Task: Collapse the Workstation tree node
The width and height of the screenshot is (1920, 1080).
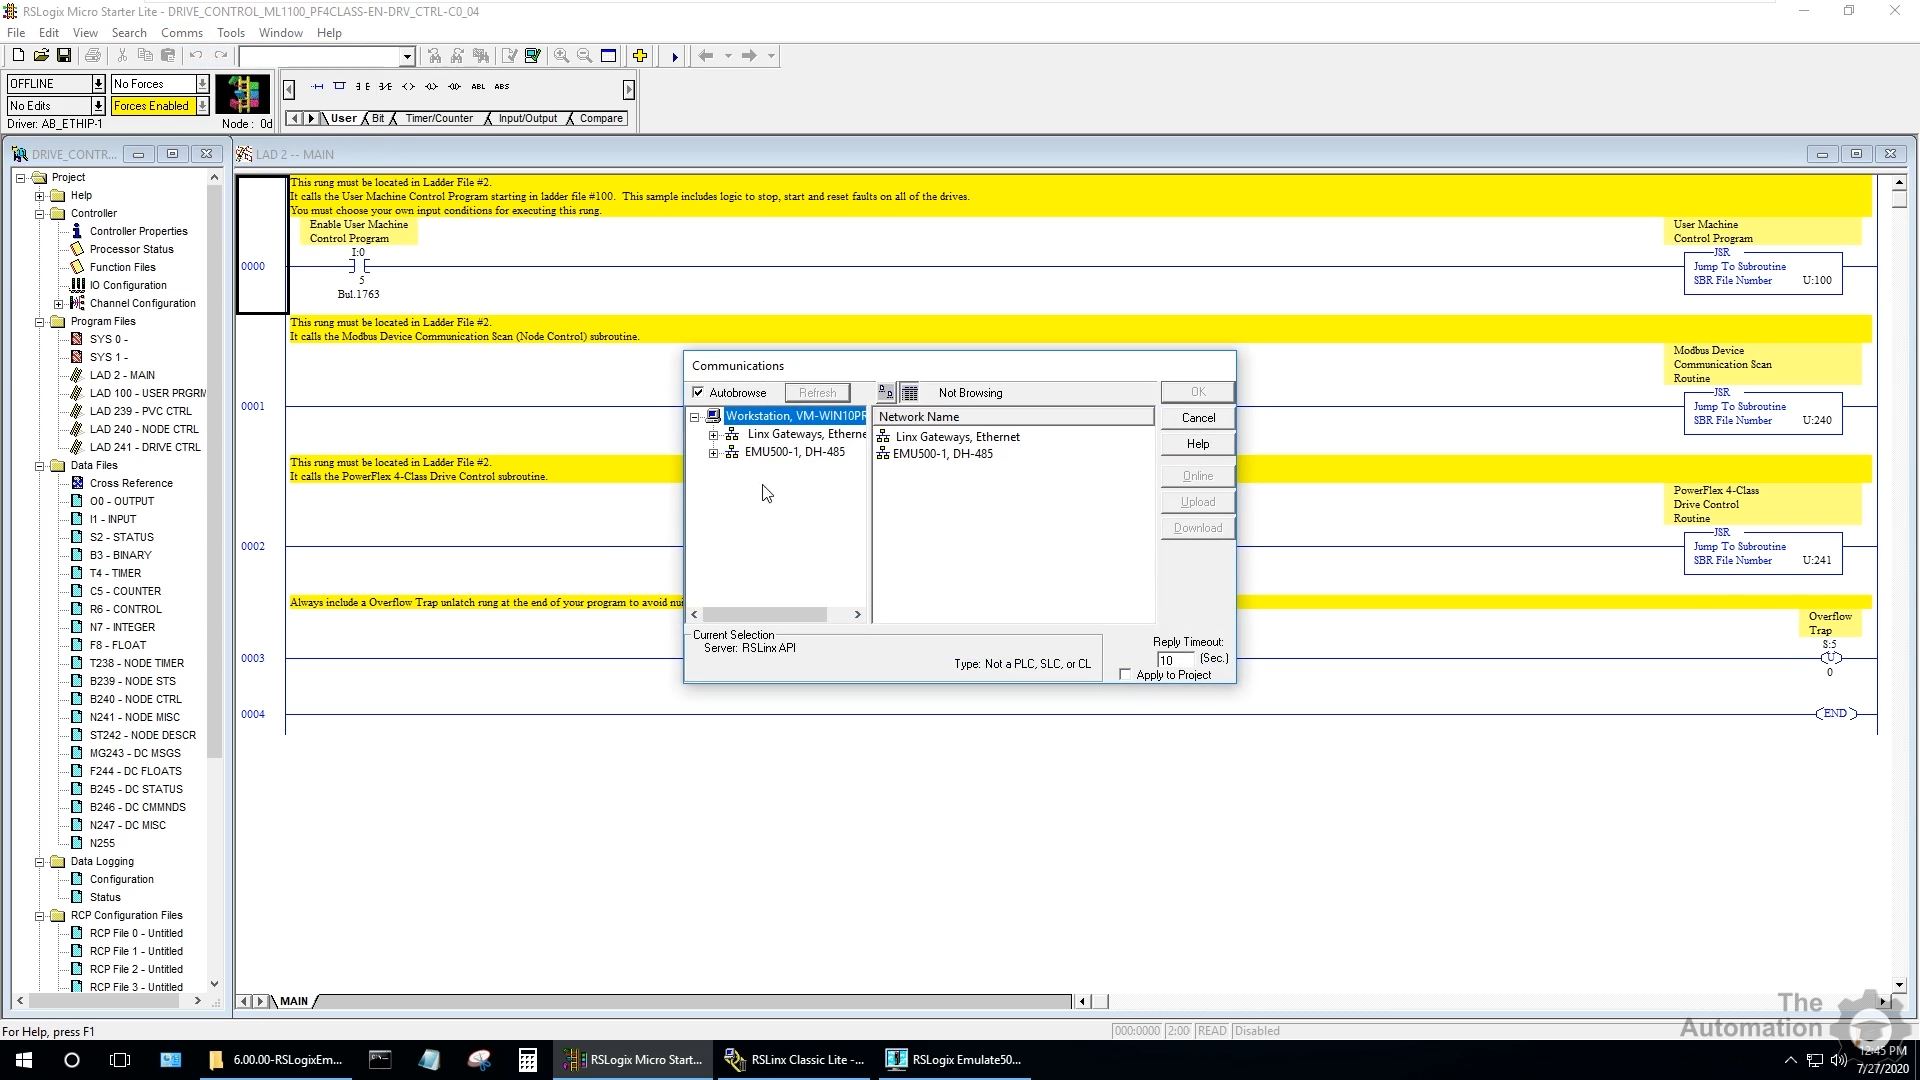Action: [695, 417]
